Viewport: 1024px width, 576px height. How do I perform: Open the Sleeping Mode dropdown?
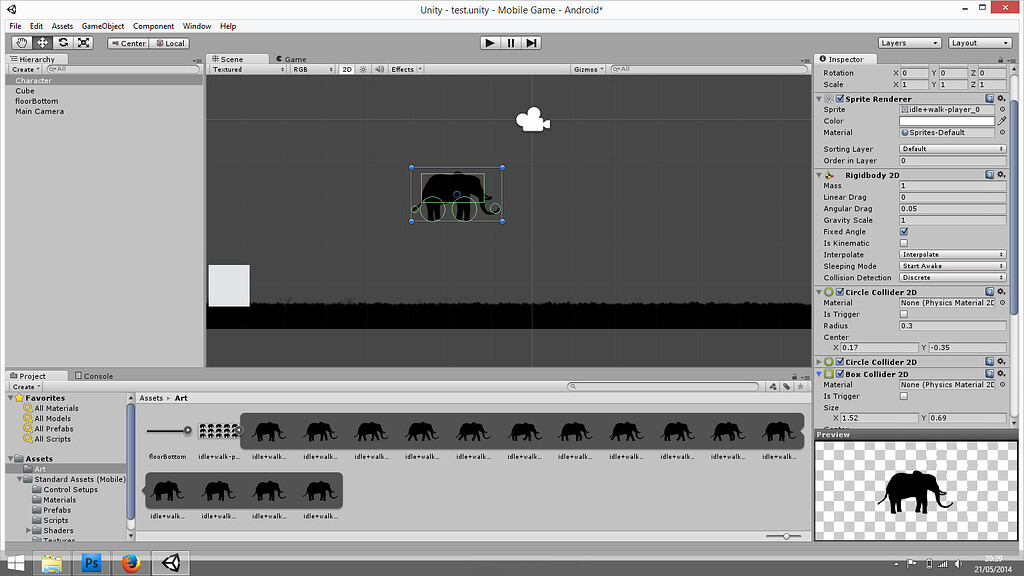[x=952, y=266]
